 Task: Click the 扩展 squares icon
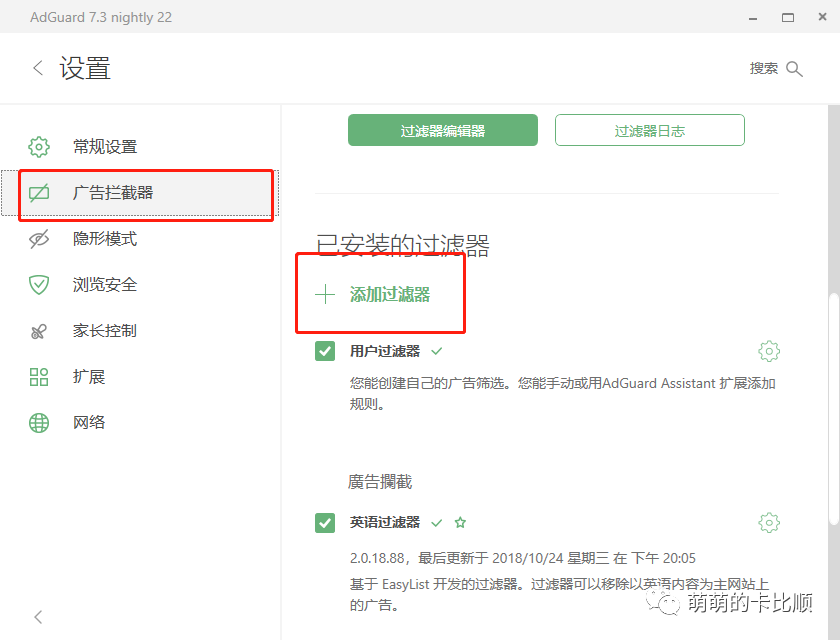[39, 377]
